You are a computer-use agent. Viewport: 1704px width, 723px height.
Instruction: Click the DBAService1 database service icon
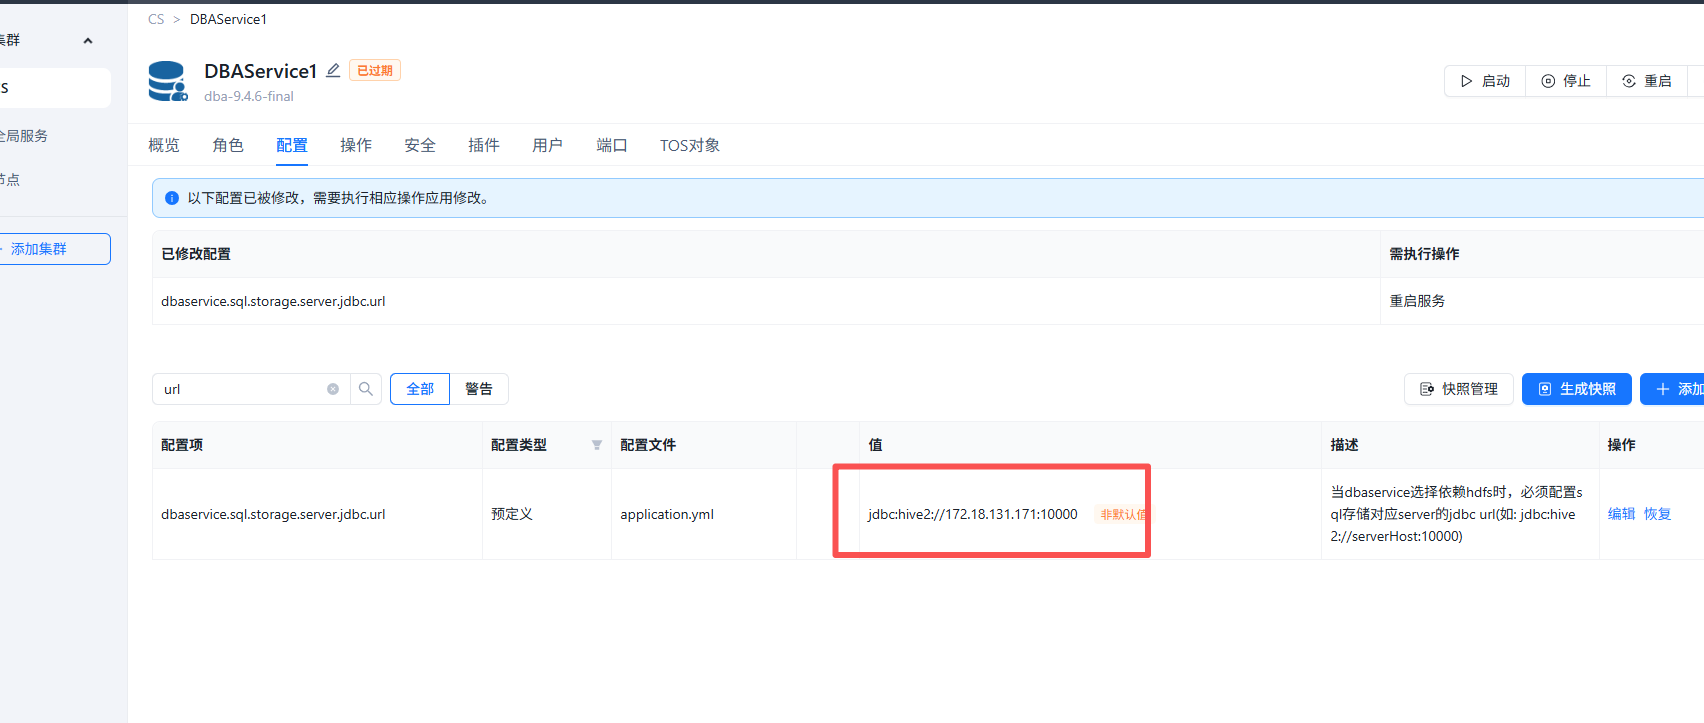[x=168, y=81]
